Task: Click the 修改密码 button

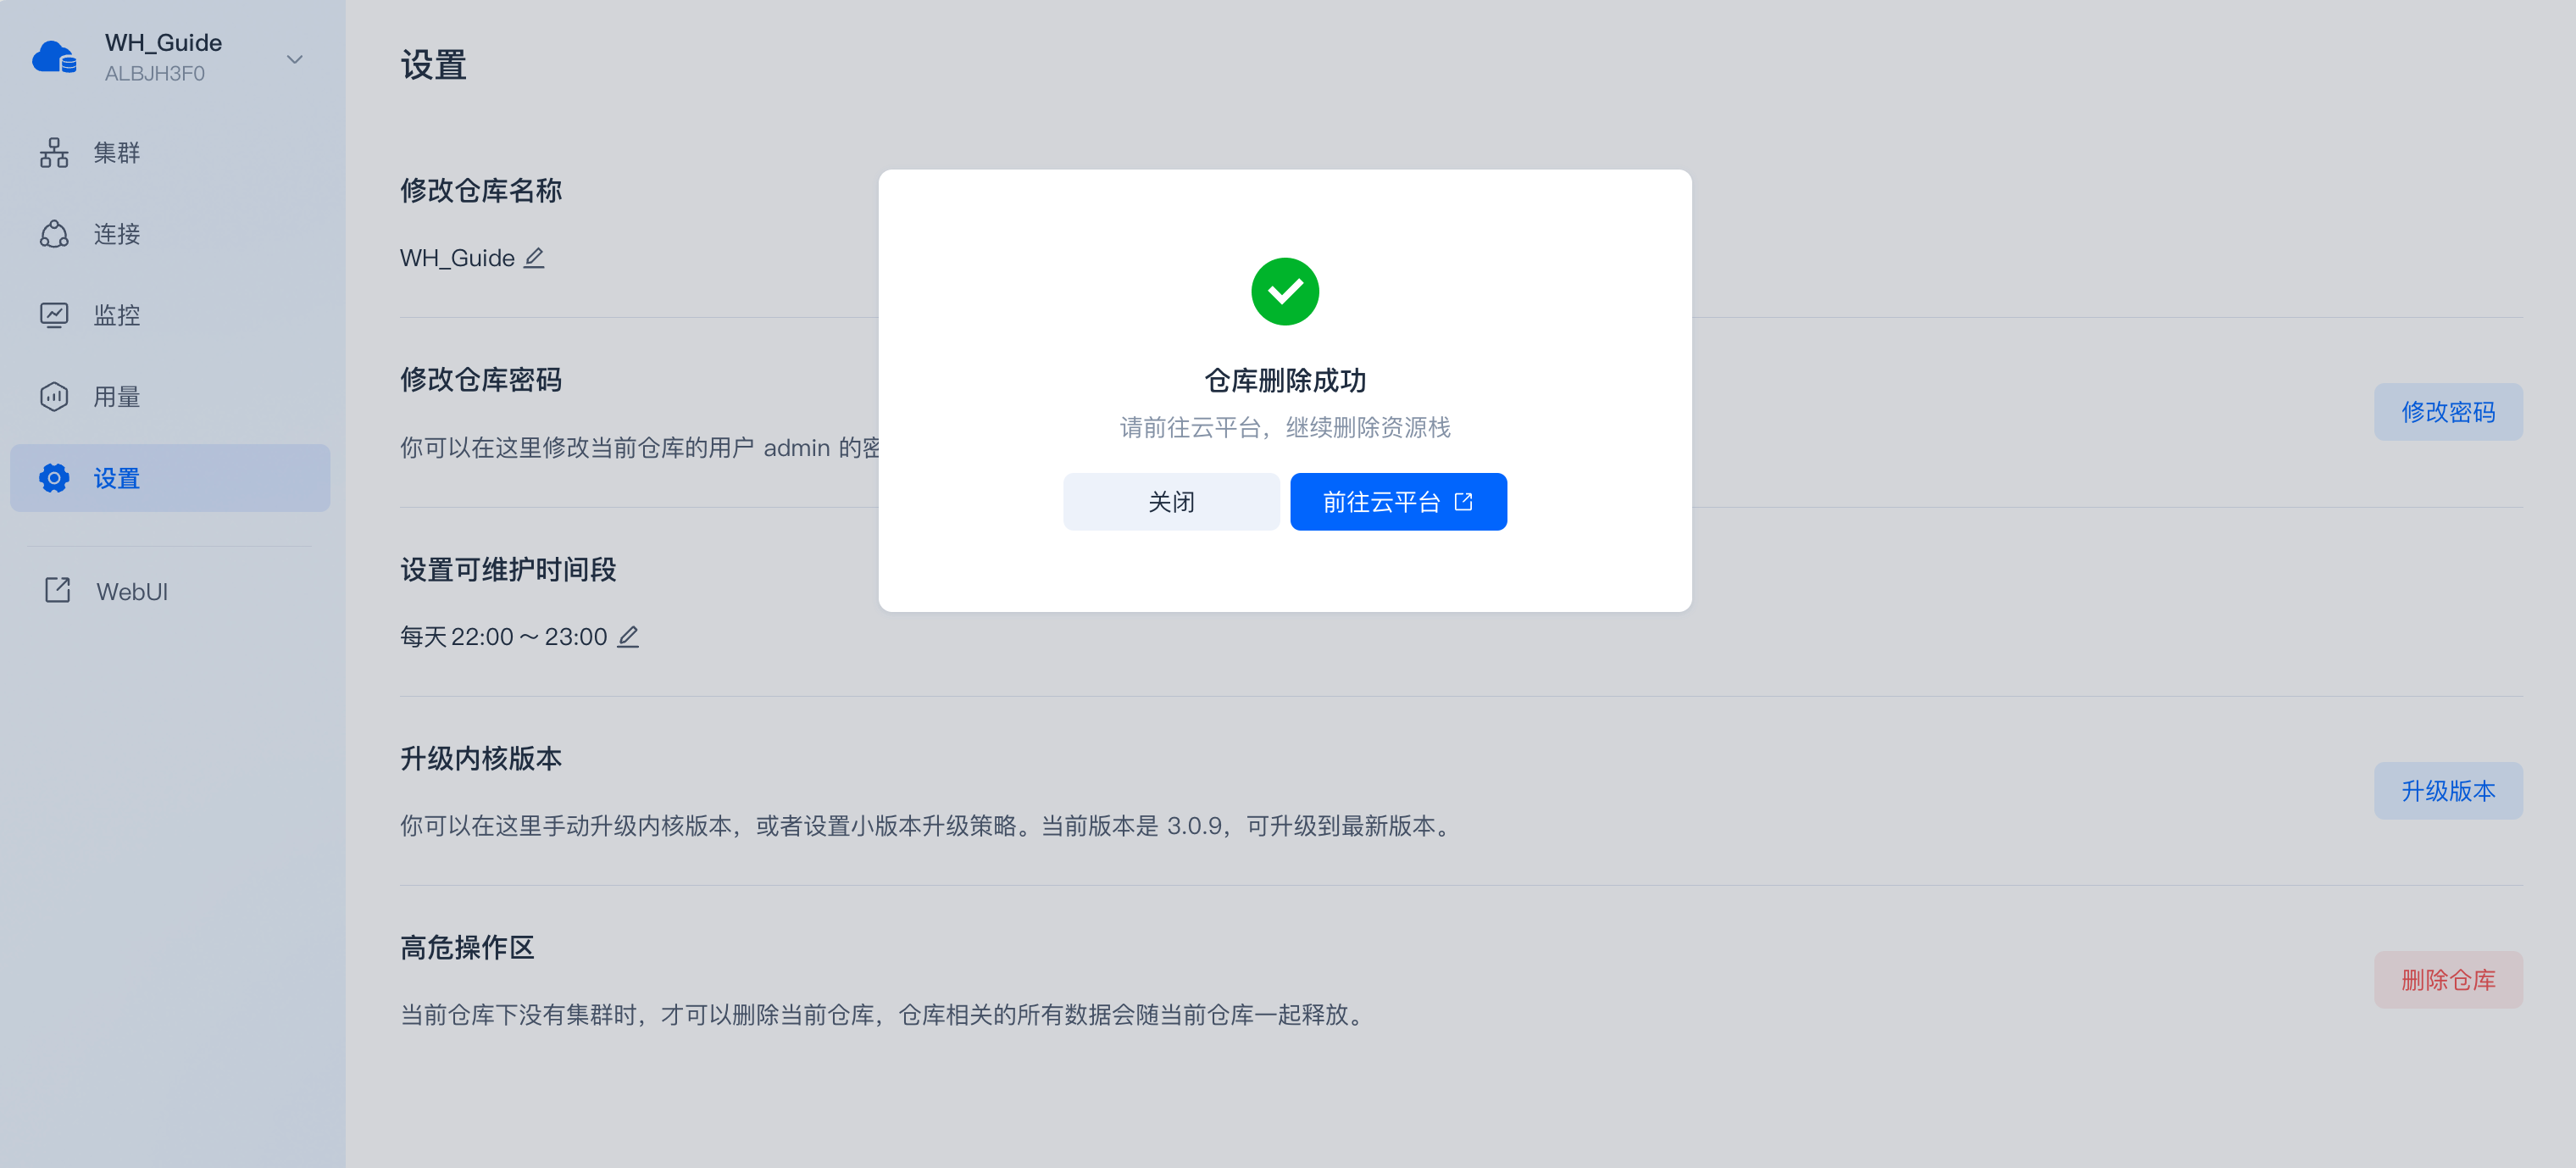Action: (x=2448, y=412)
